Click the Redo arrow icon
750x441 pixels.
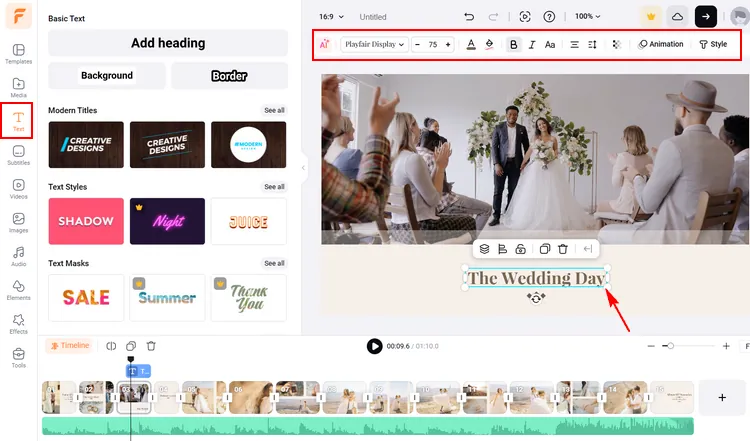click(x=493, y=17)
